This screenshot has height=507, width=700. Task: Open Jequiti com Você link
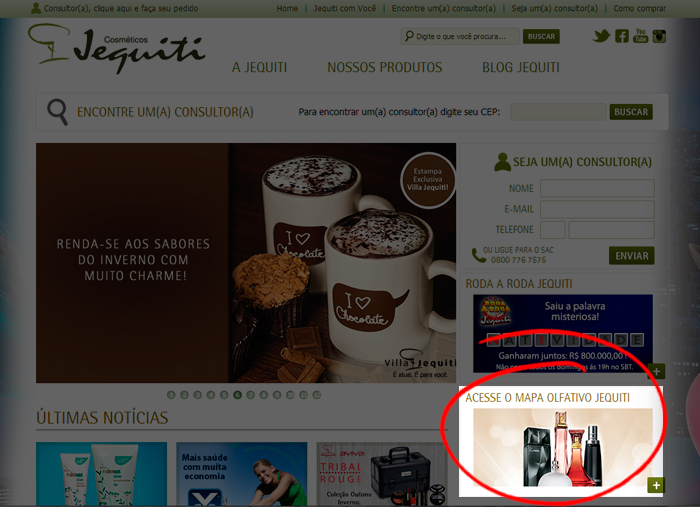(345, 8)
